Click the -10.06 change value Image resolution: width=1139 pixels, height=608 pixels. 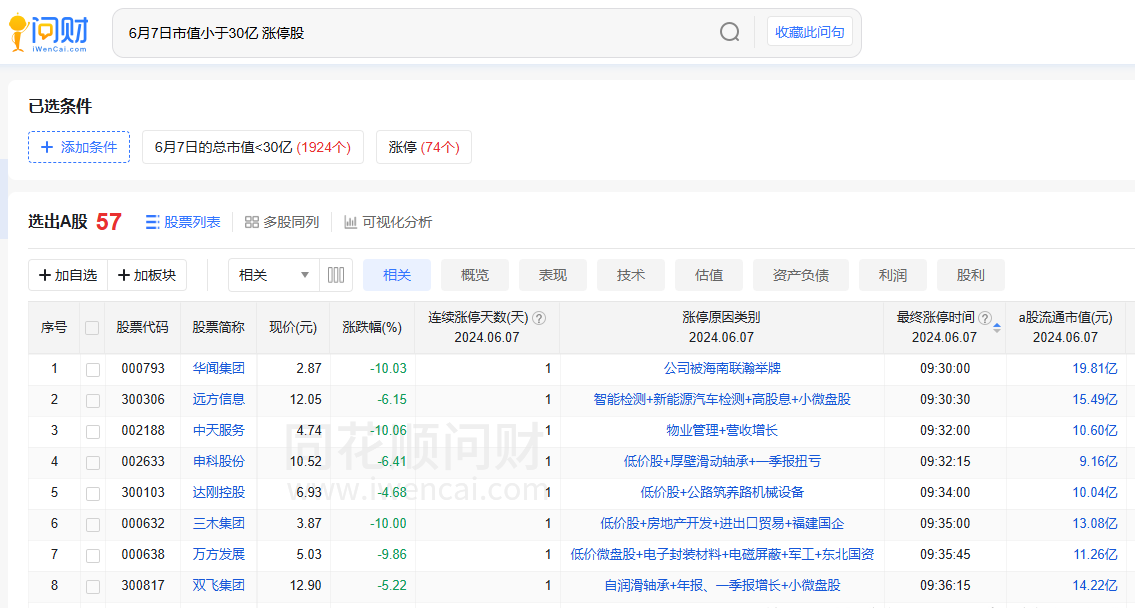pyautogui.click(x=388, y=431)
